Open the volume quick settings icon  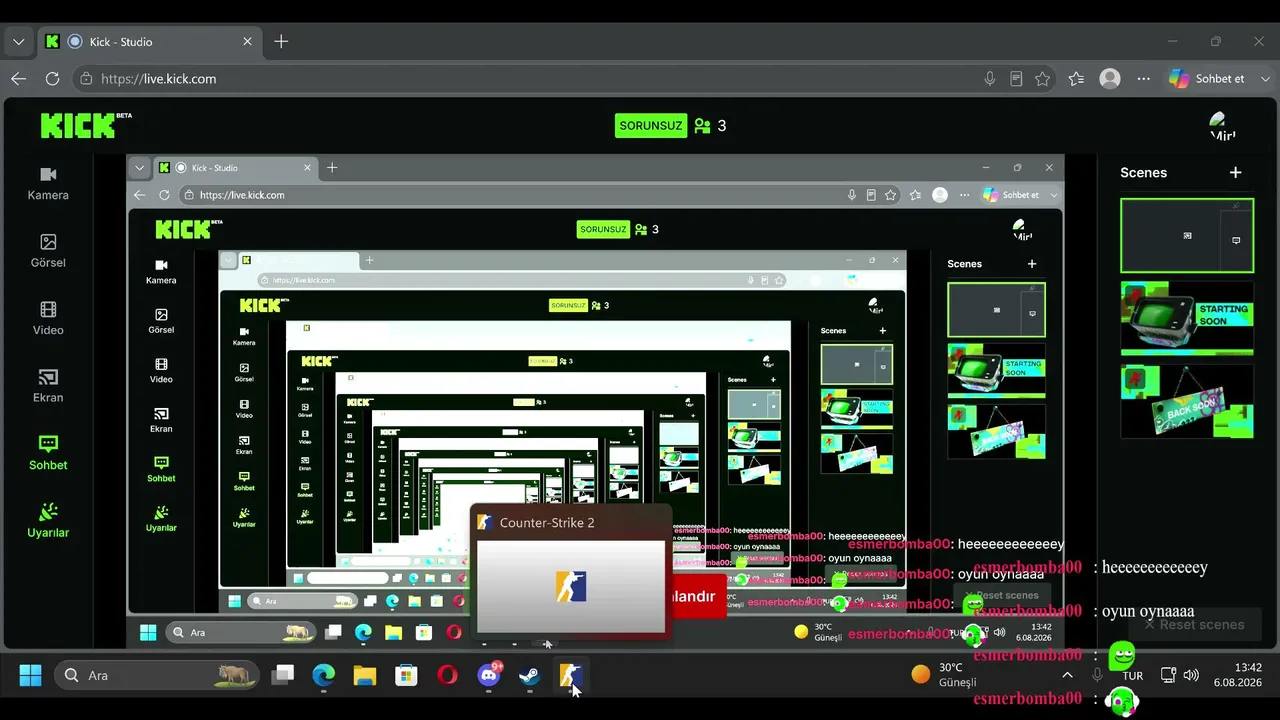tap(1190, 675)
